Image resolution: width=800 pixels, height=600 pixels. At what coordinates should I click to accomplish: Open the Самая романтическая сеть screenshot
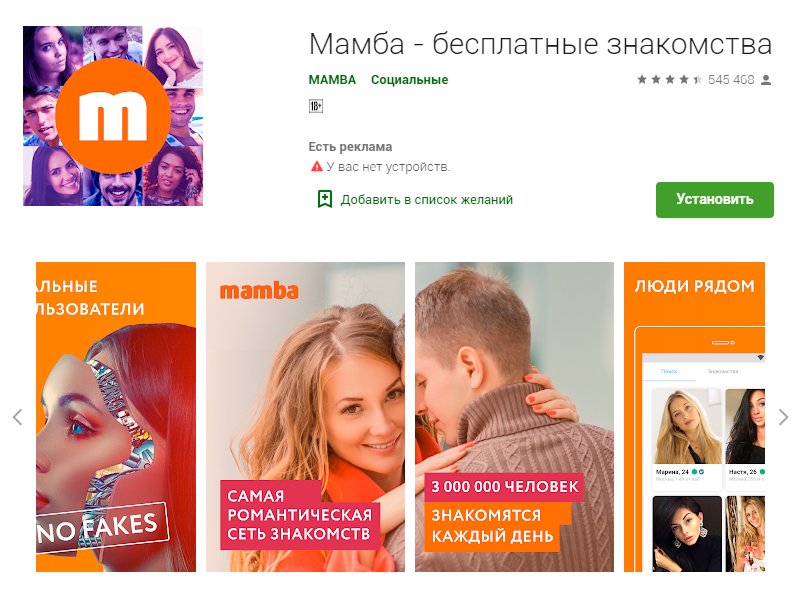click(x=305, y=417)
